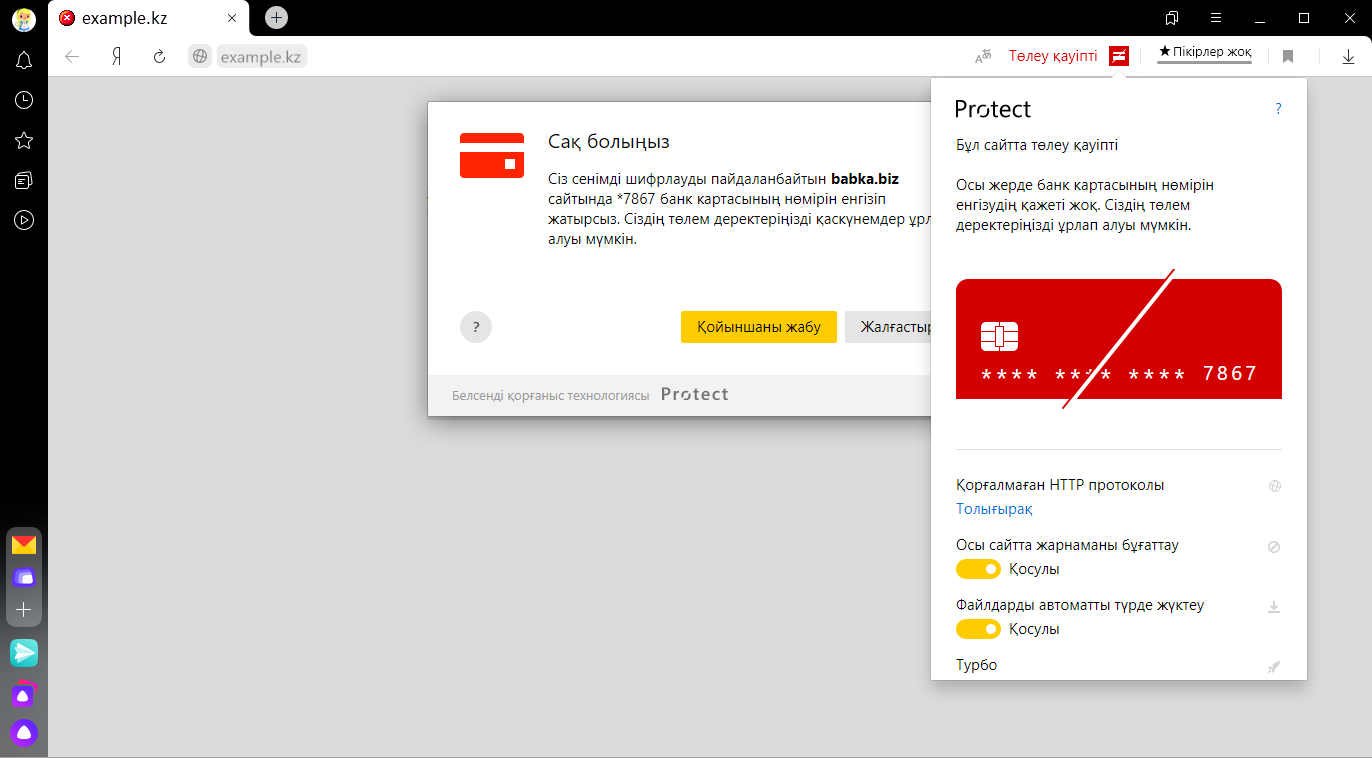Click the ad-block crossed circle icon
The image size is (1372, 758).
coord(1274,547)
